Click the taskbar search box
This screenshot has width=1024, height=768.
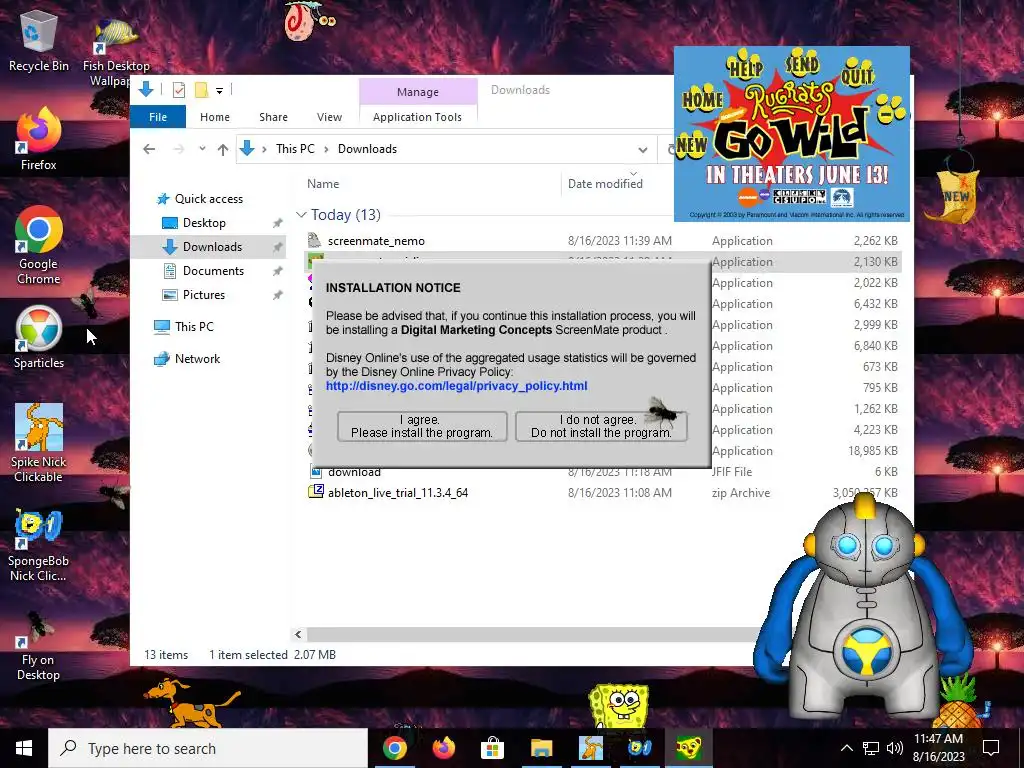pyautogui.click(x=208, y=748)
